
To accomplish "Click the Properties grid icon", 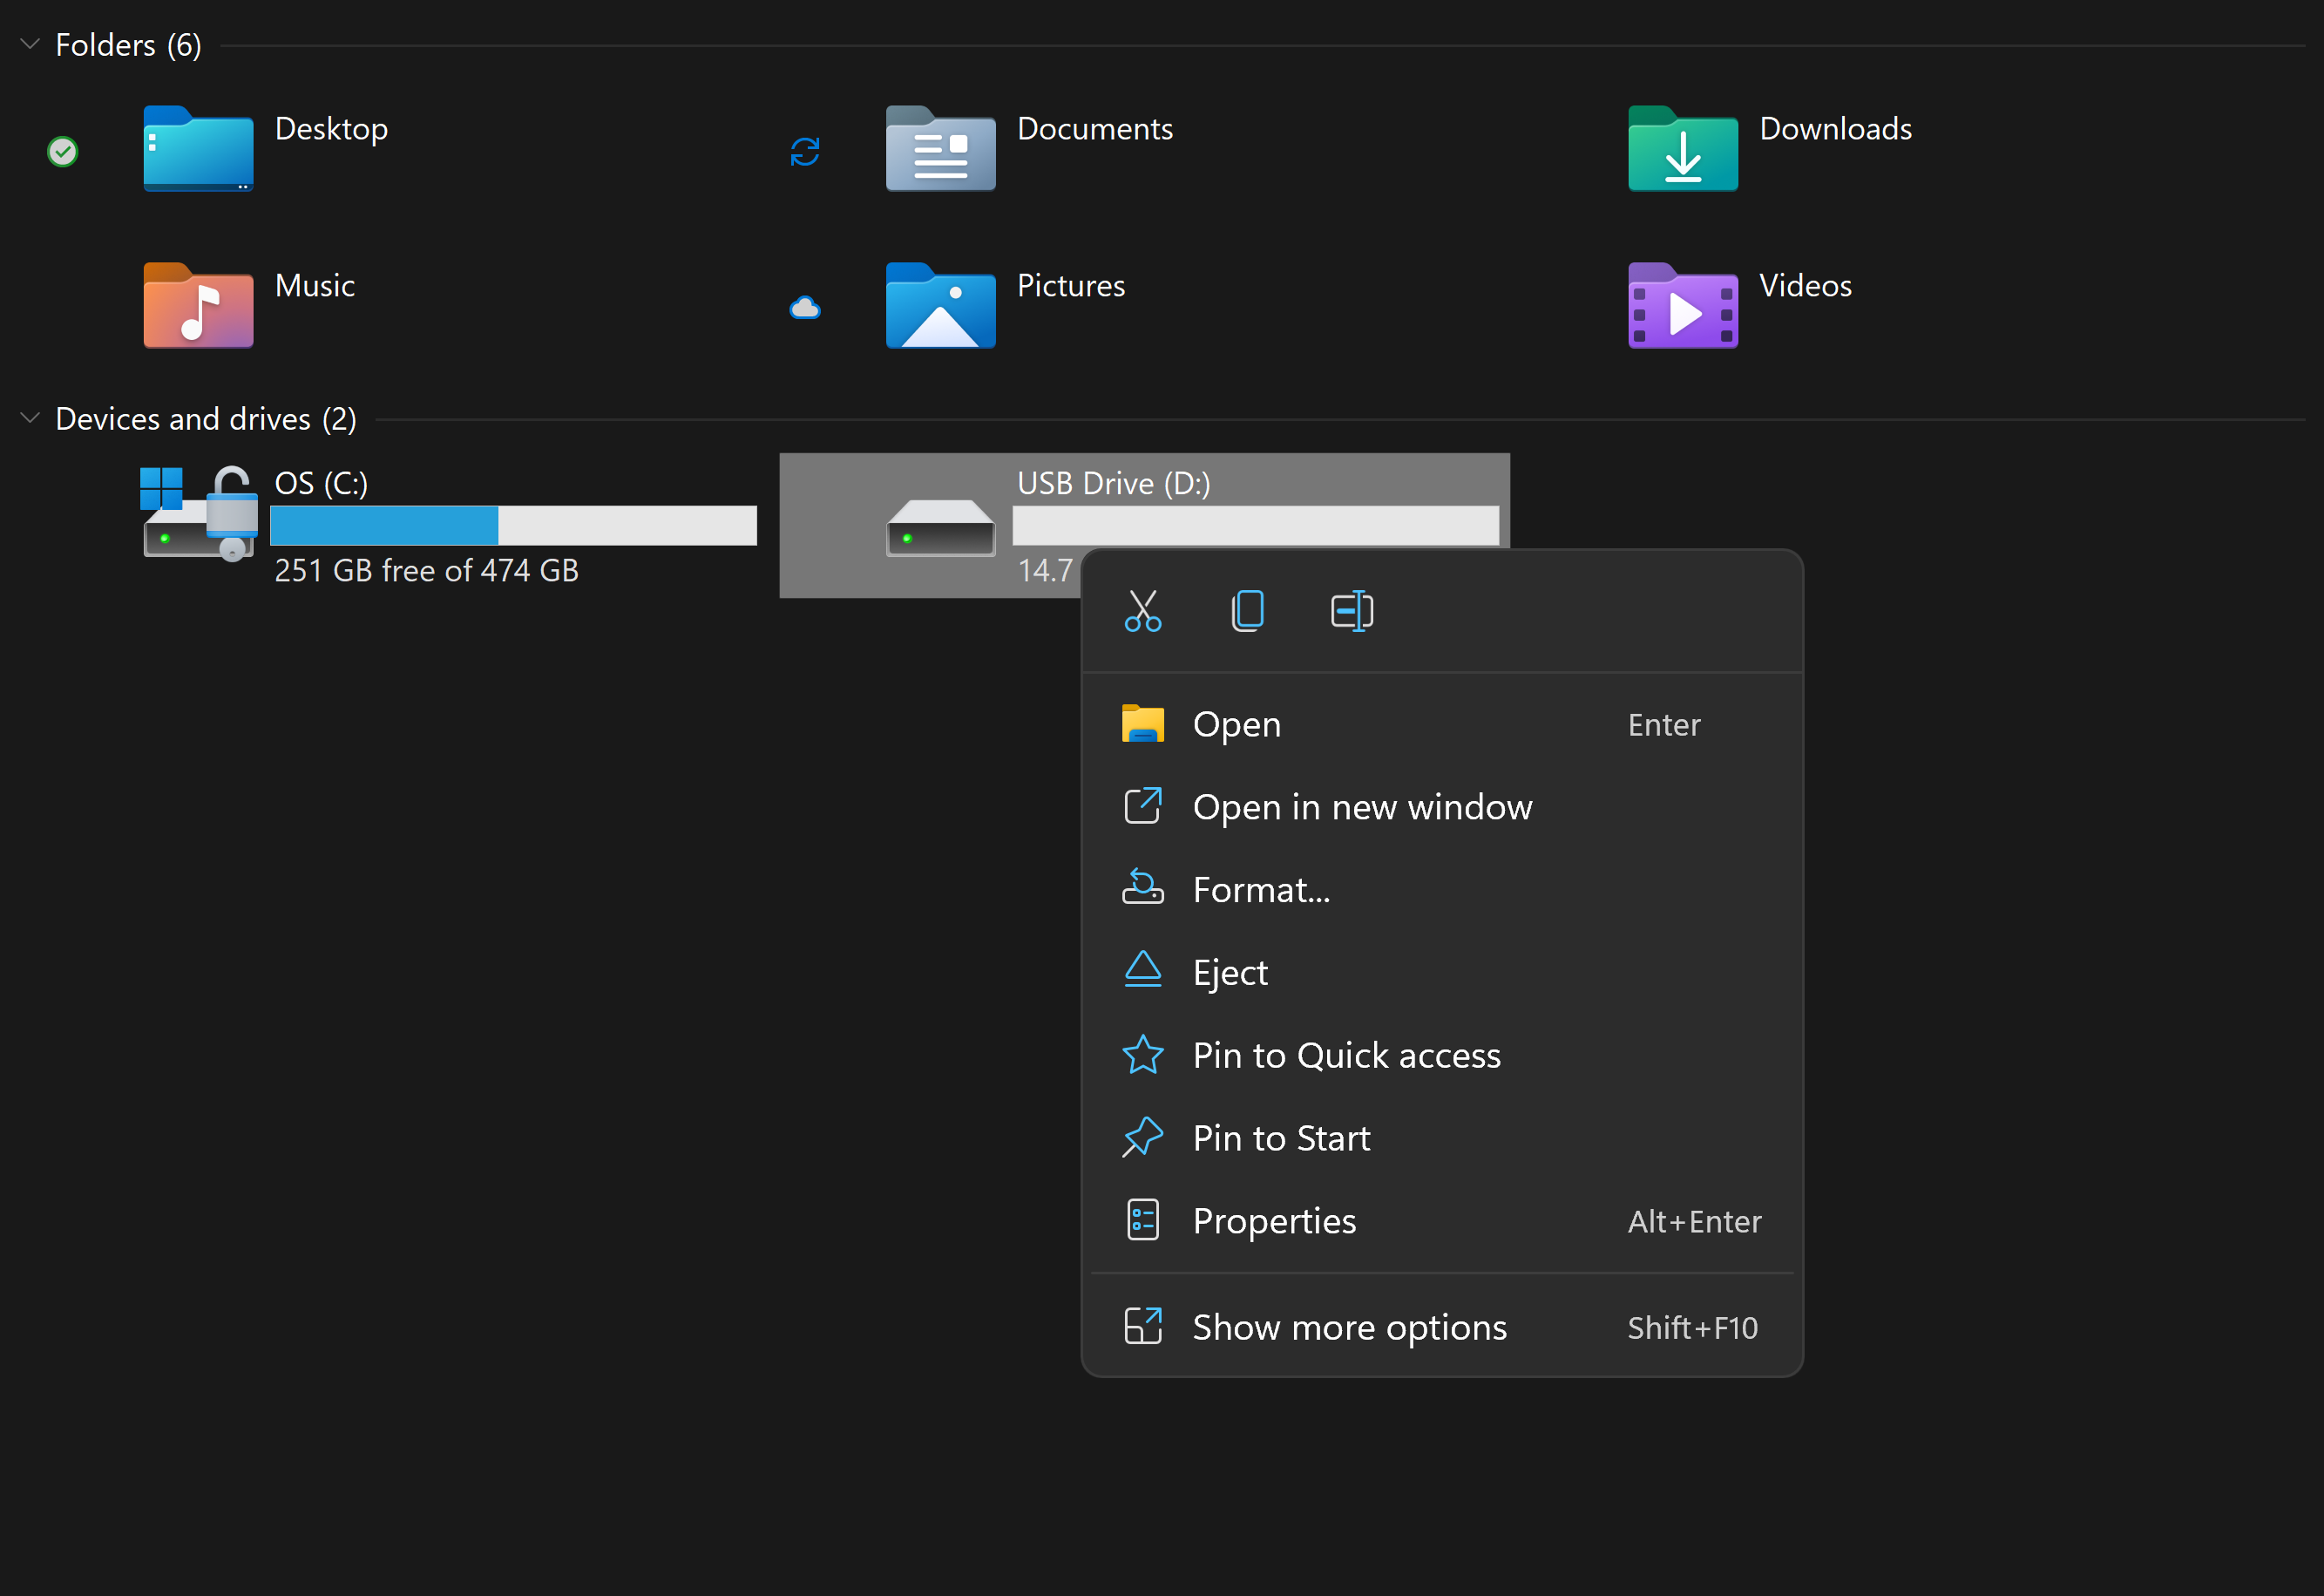I will (1139, 1219).
